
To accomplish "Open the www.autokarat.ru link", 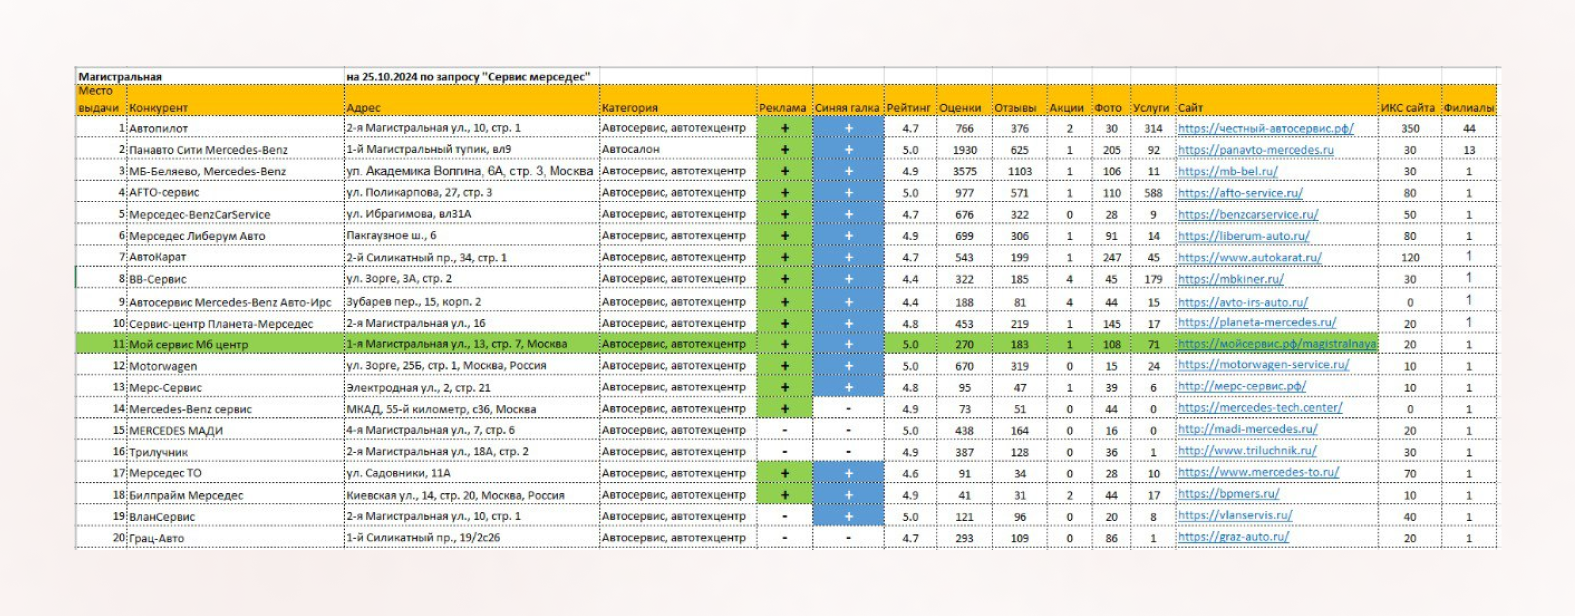I will tap(1249, 257).
